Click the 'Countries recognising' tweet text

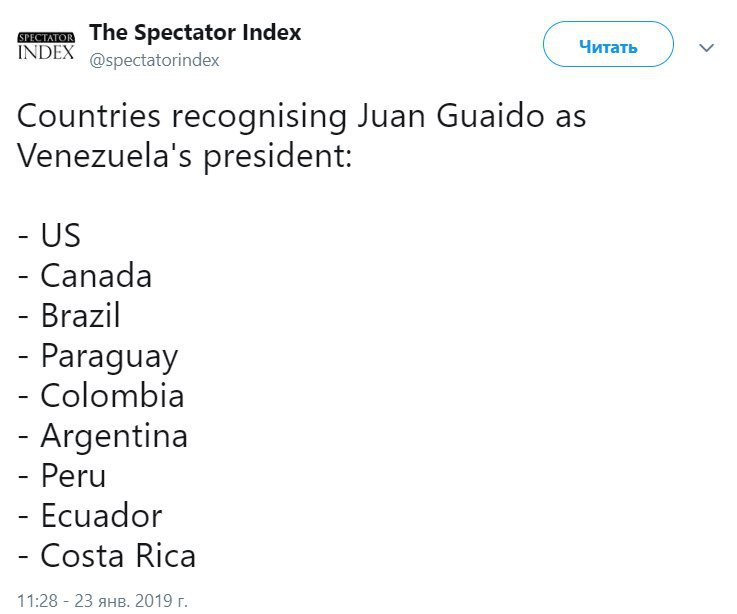tap(182, 116)
